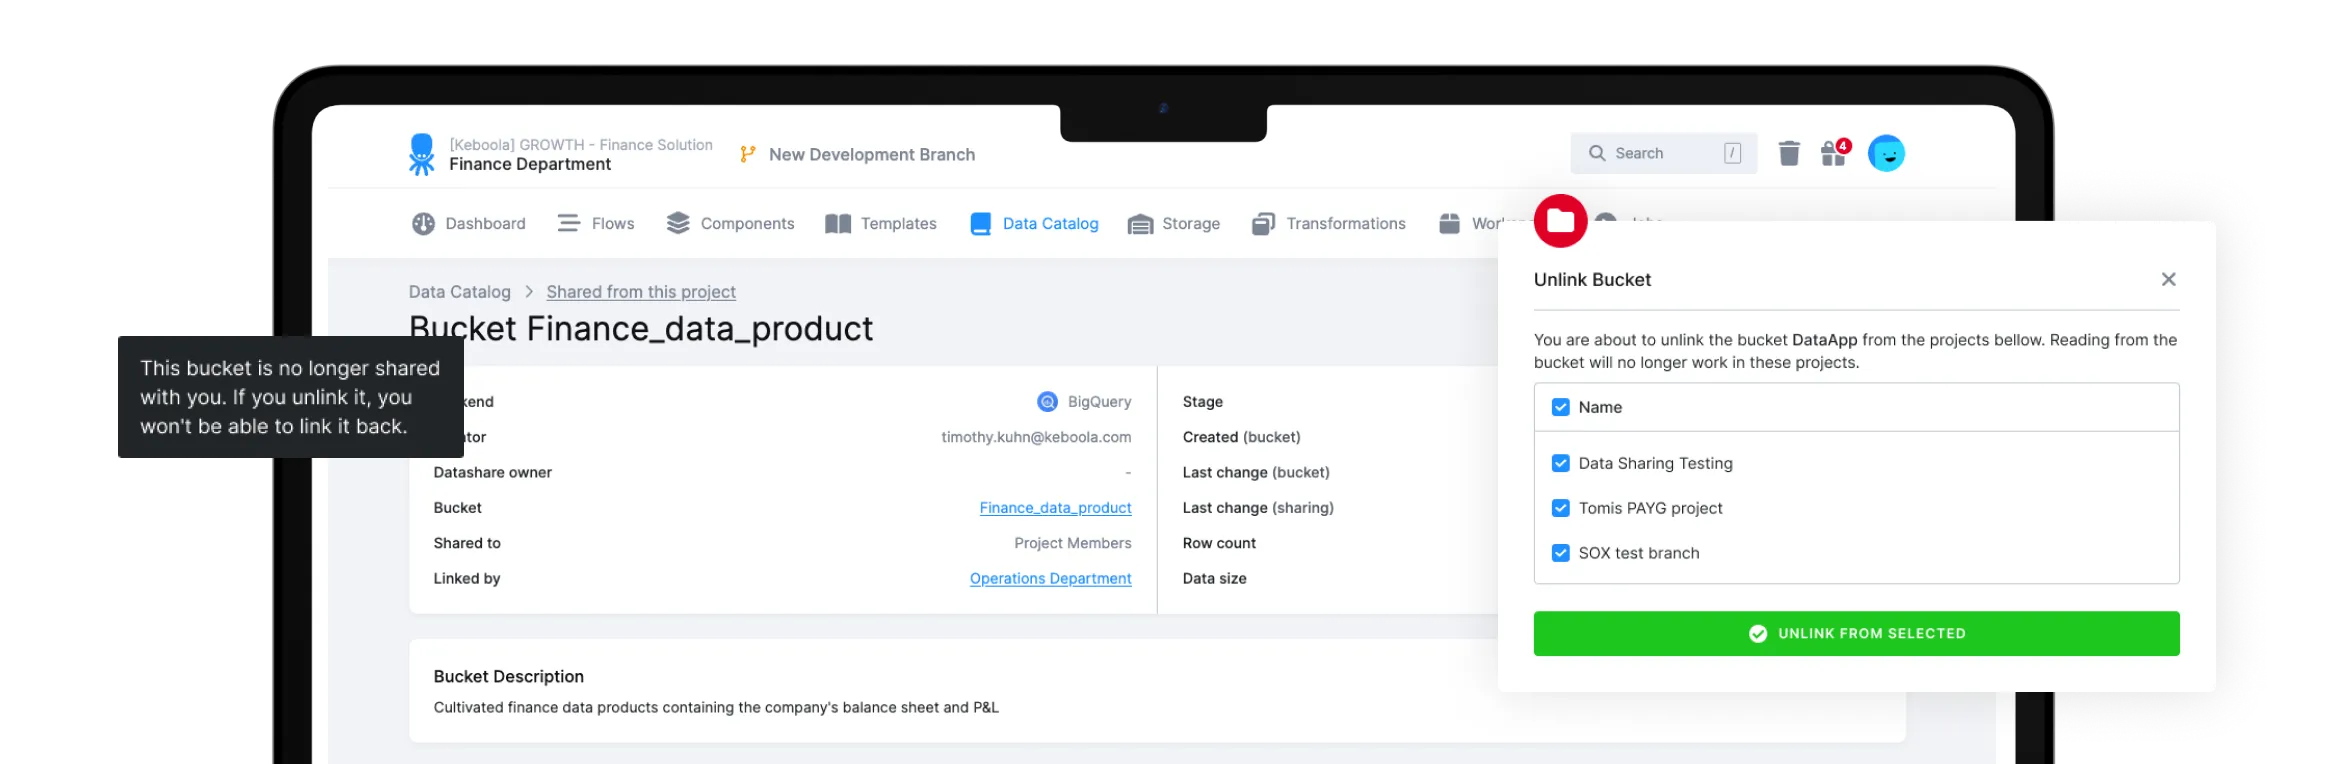Click the Templates book icon
2348x764 pixels.
click(x=837, y=223)
